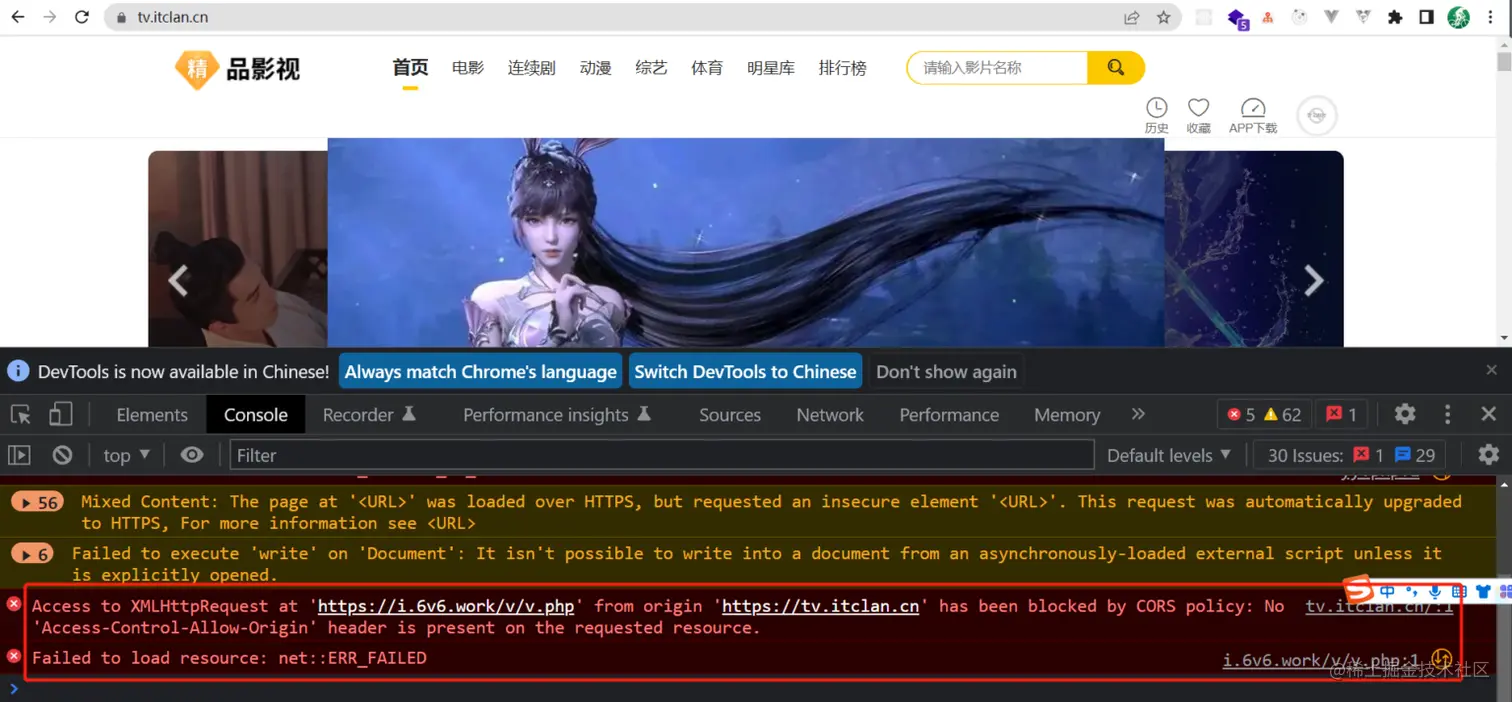1512x702 pixels.
Task: Reload the page with refresh icon
Action: pyautogui.click(x=83, y=17)
